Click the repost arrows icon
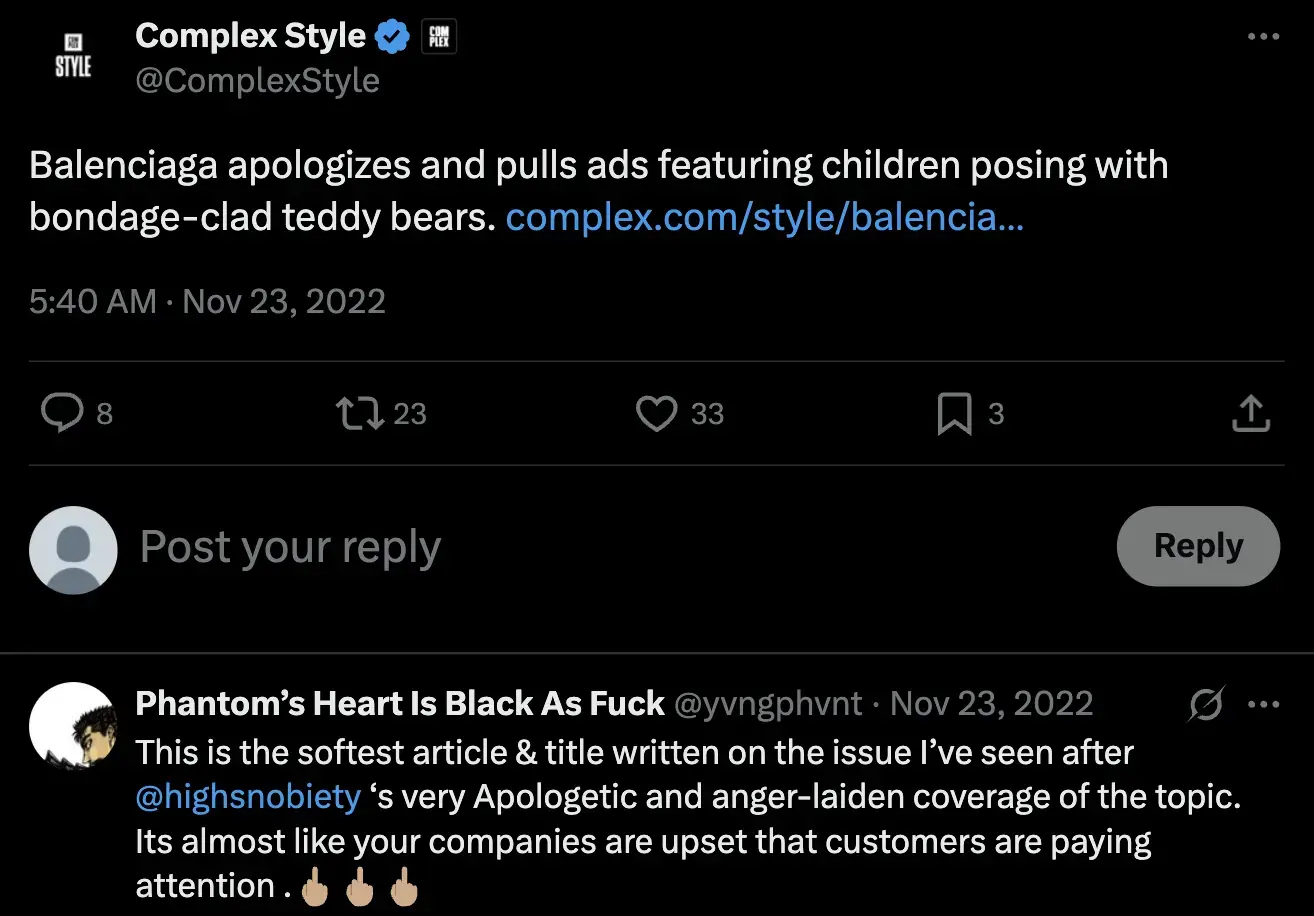 [x=359, y=414]
